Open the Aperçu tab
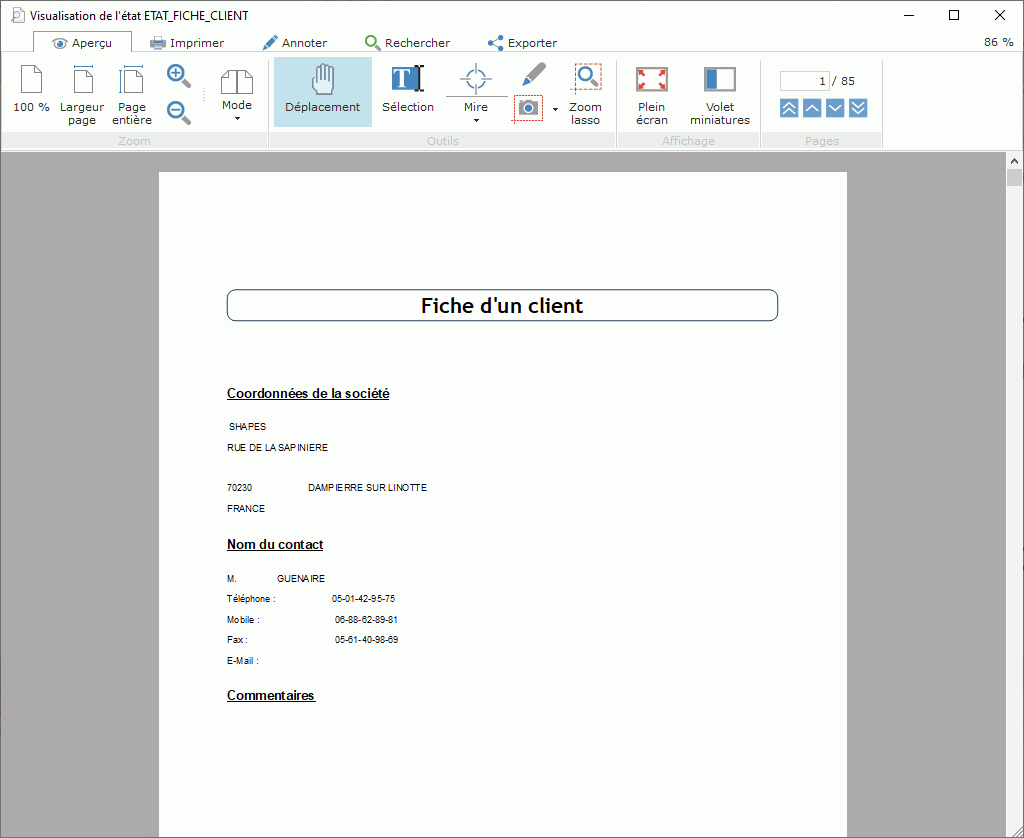The height and width of the screenshot is (838, 1024). tap(82, 42)
